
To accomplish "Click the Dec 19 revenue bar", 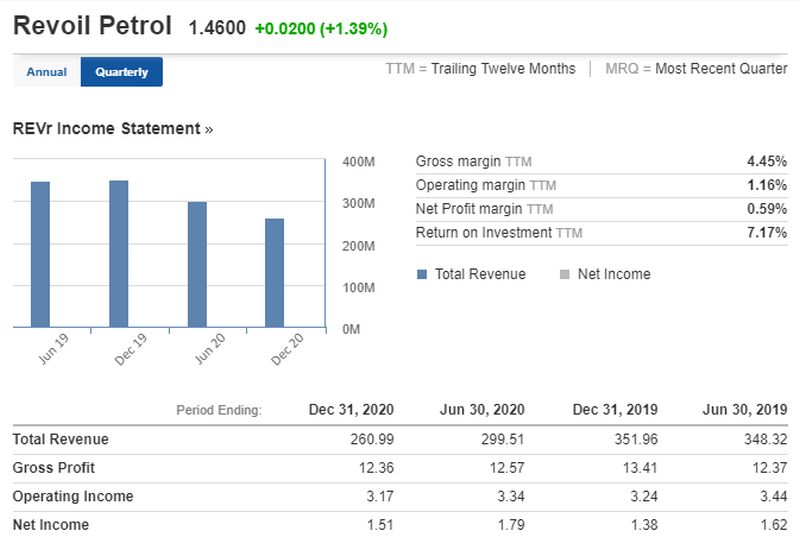I will click(x=119, y=254).
